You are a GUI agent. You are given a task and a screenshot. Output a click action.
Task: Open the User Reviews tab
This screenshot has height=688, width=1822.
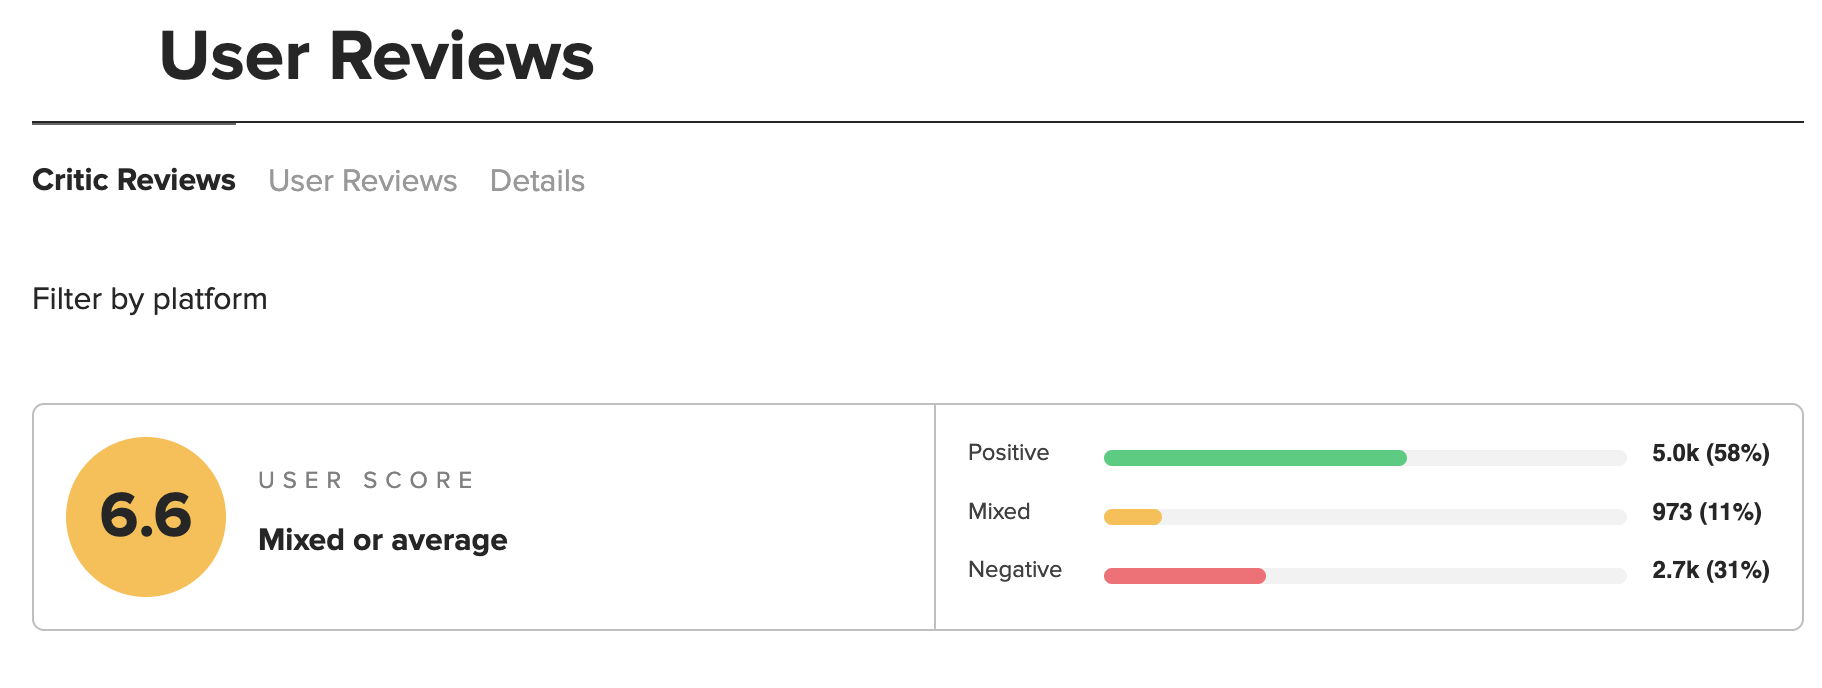(362, 181)
